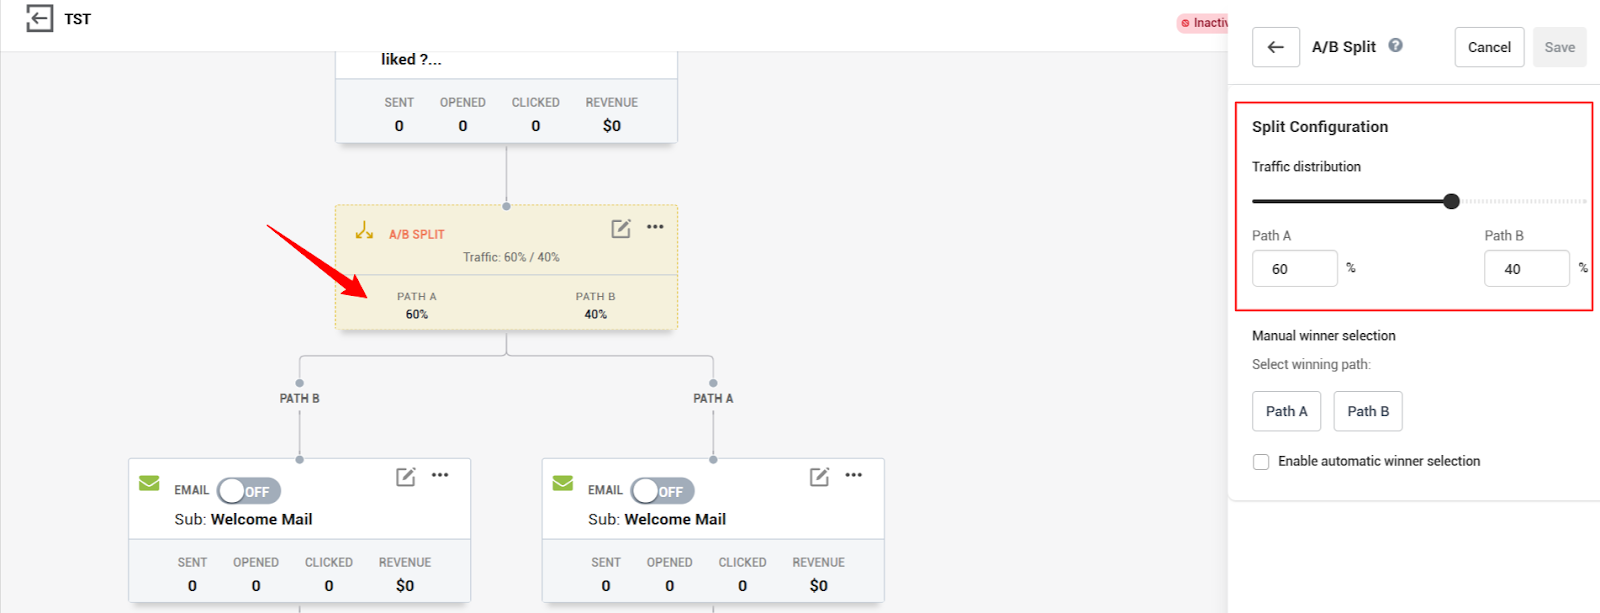
Task: Open more options for Path B email
Action: click(440, 475)
